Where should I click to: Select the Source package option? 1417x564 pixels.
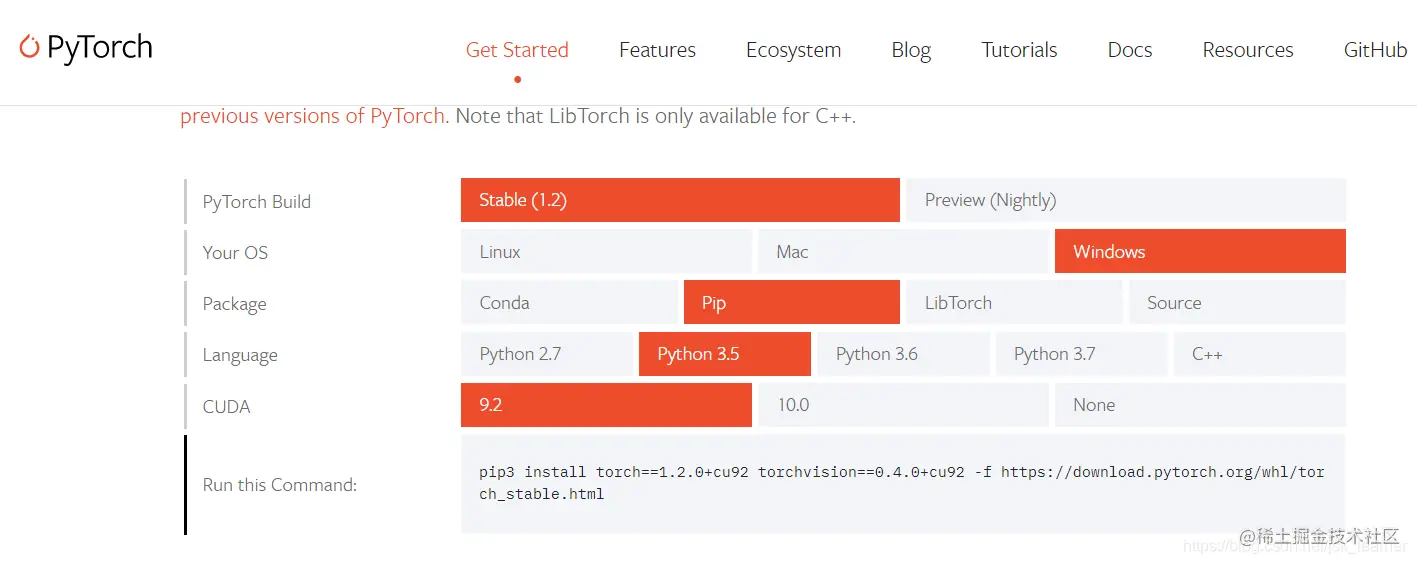tap(1238, 302)
